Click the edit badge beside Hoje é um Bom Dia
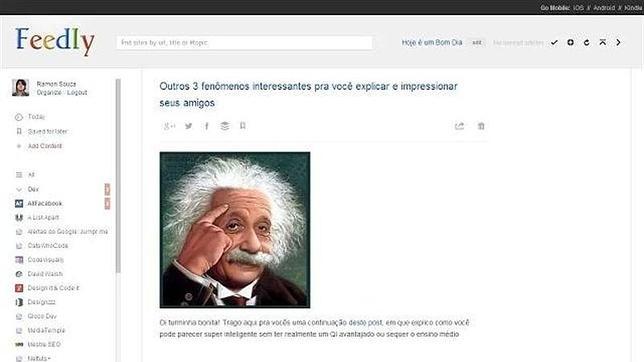The image size is (644, 362). [x=476, y=42]
